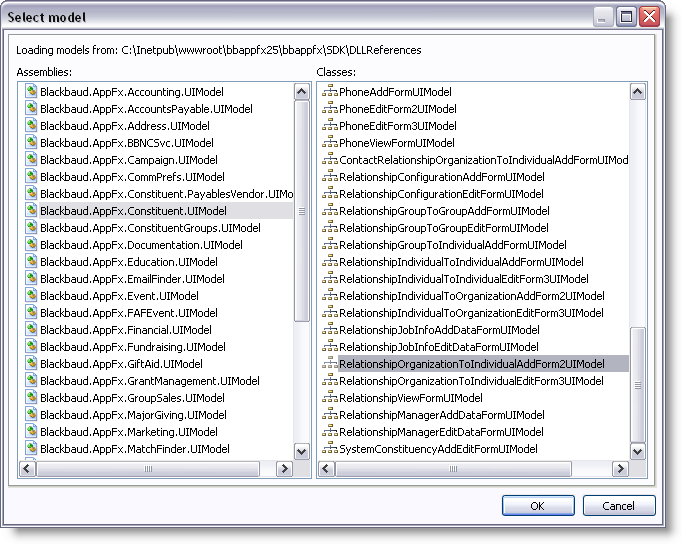Image resolution: width=682 pixels, height=544 pixels.
Task: Click the assembly icon next to Blackbaud.AppFx.Address.UIModel
Action: click(x=31, y=125)
